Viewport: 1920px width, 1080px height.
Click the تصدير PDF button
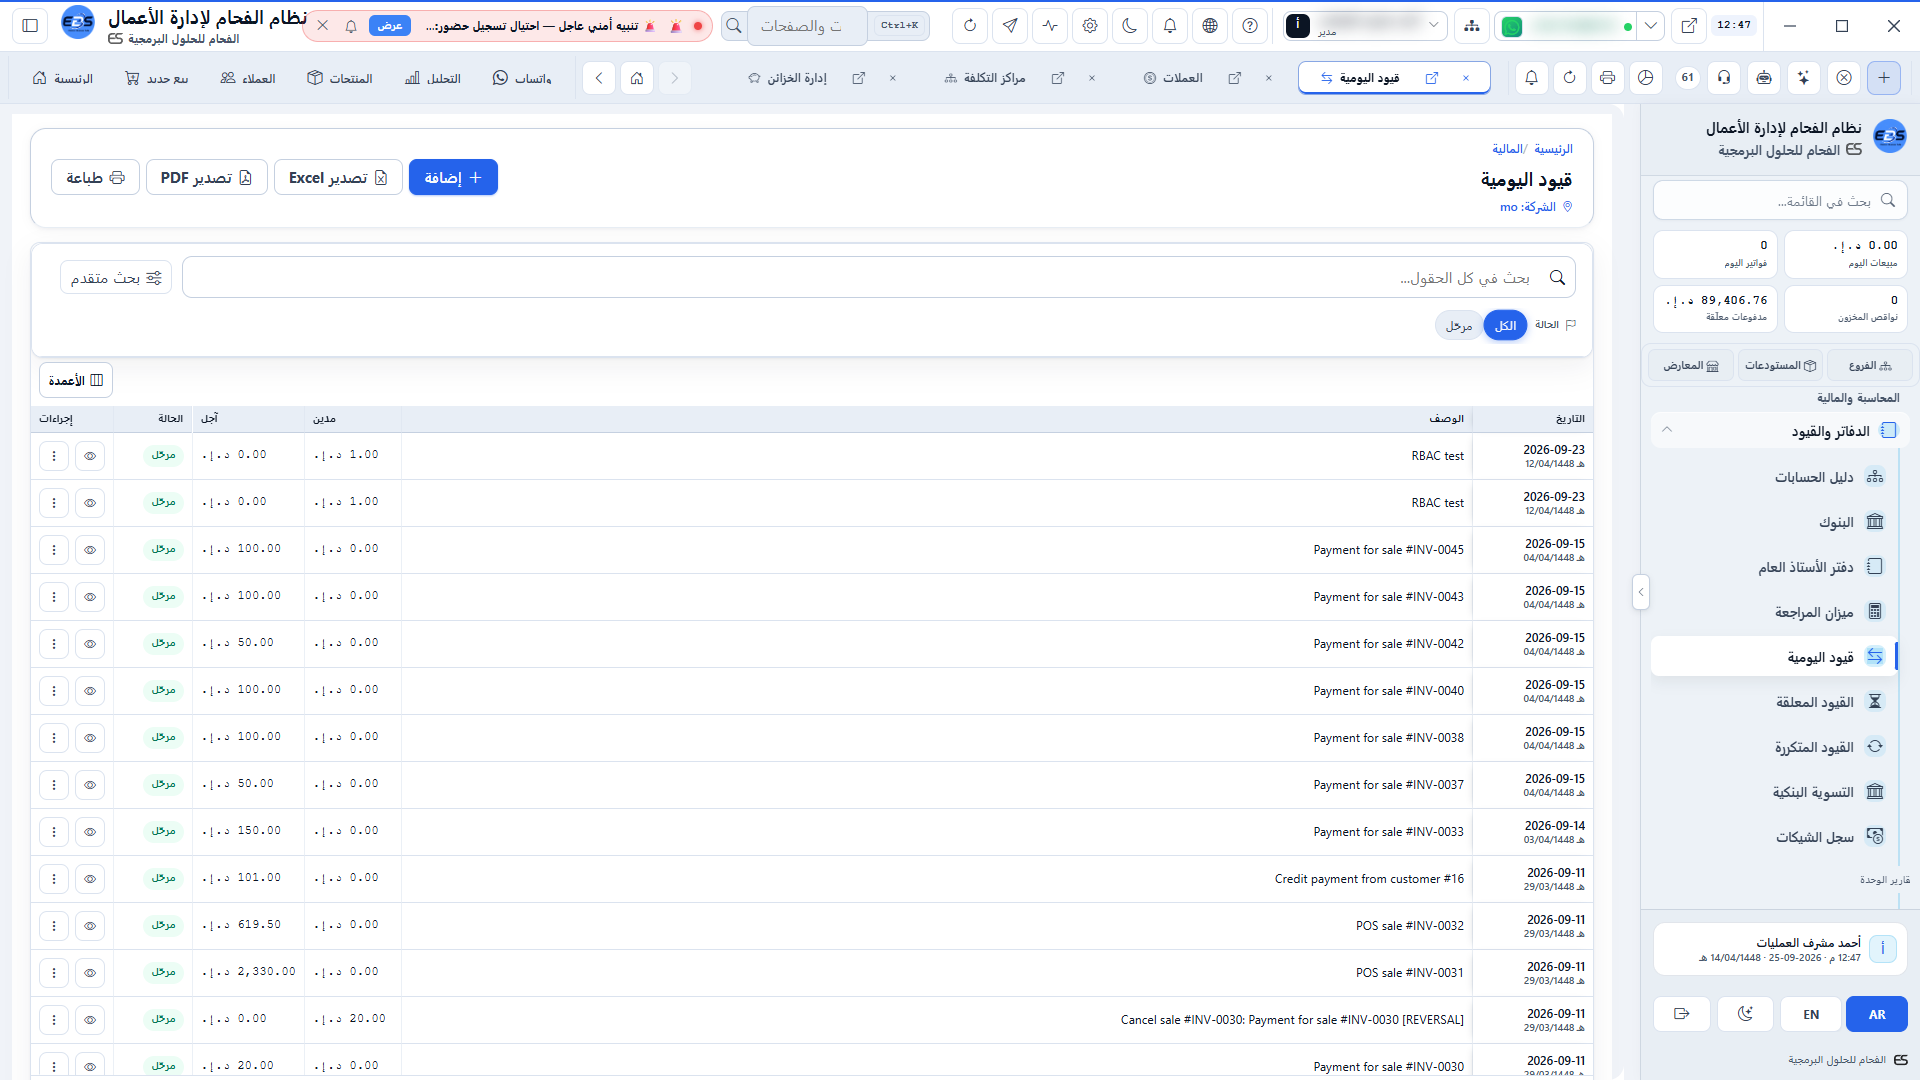206,178
